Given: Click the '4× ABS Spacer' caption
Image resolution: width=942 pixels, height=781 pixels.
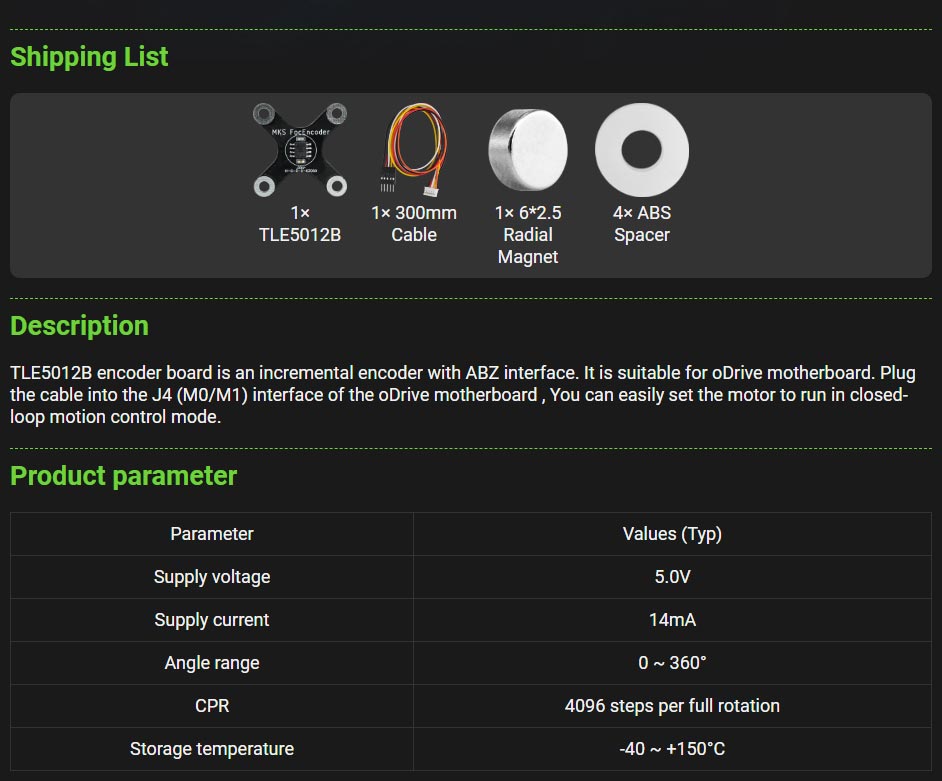Looking at the screenshot, I should [x=642, y=223].
